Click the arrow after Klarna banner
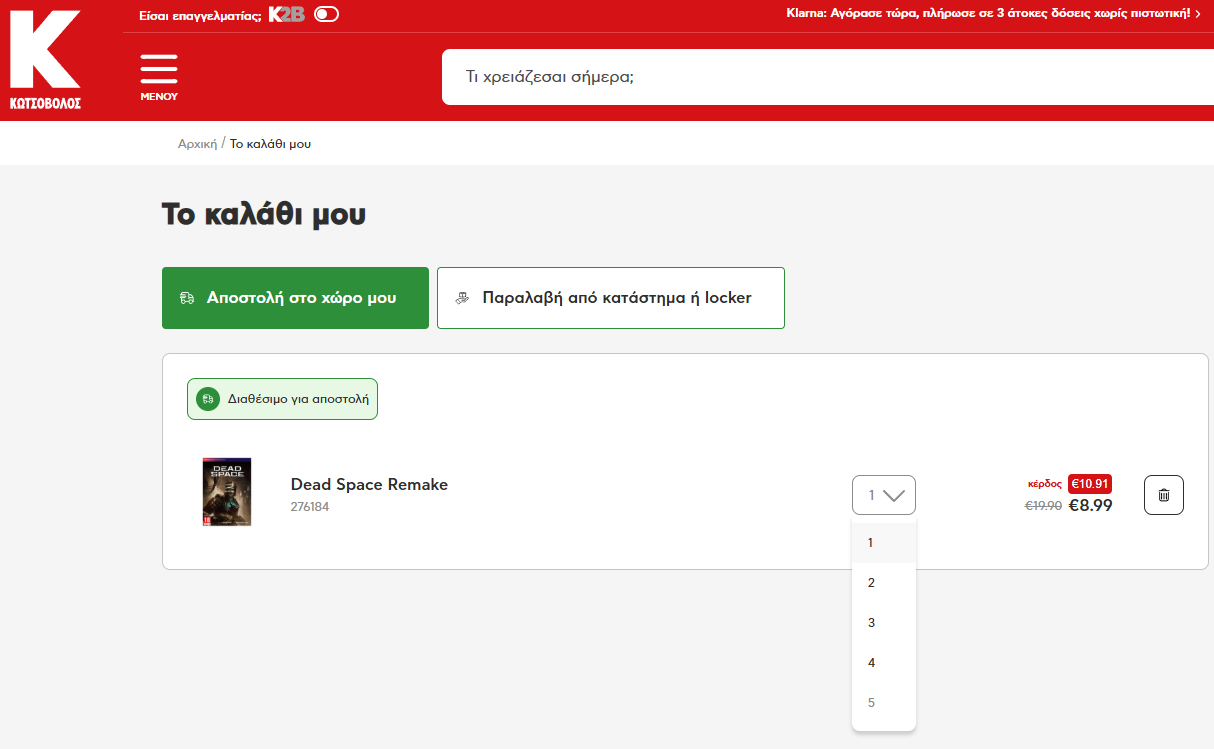 click(x=1198, y=14)
